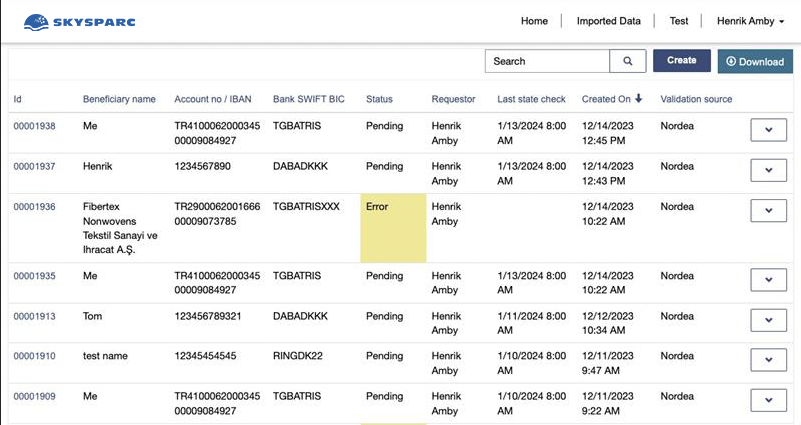Focus the Search input field

coord(547,61)
